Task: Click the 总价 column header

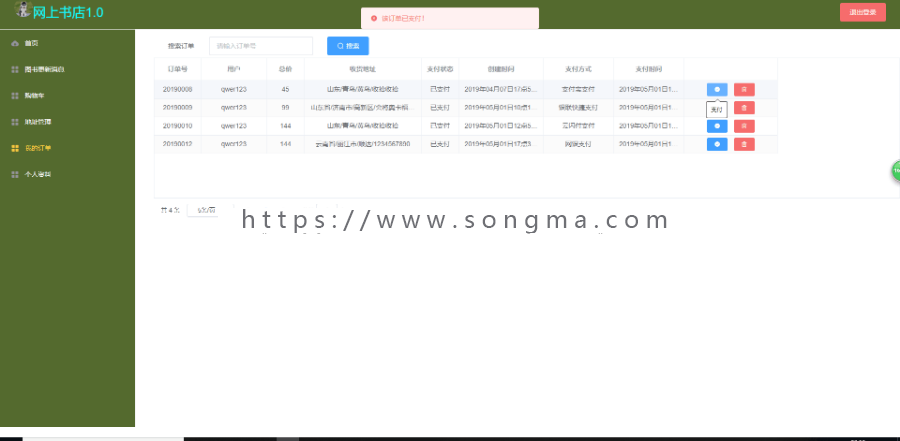Action: pyautogui.click(x=285, y=69)
